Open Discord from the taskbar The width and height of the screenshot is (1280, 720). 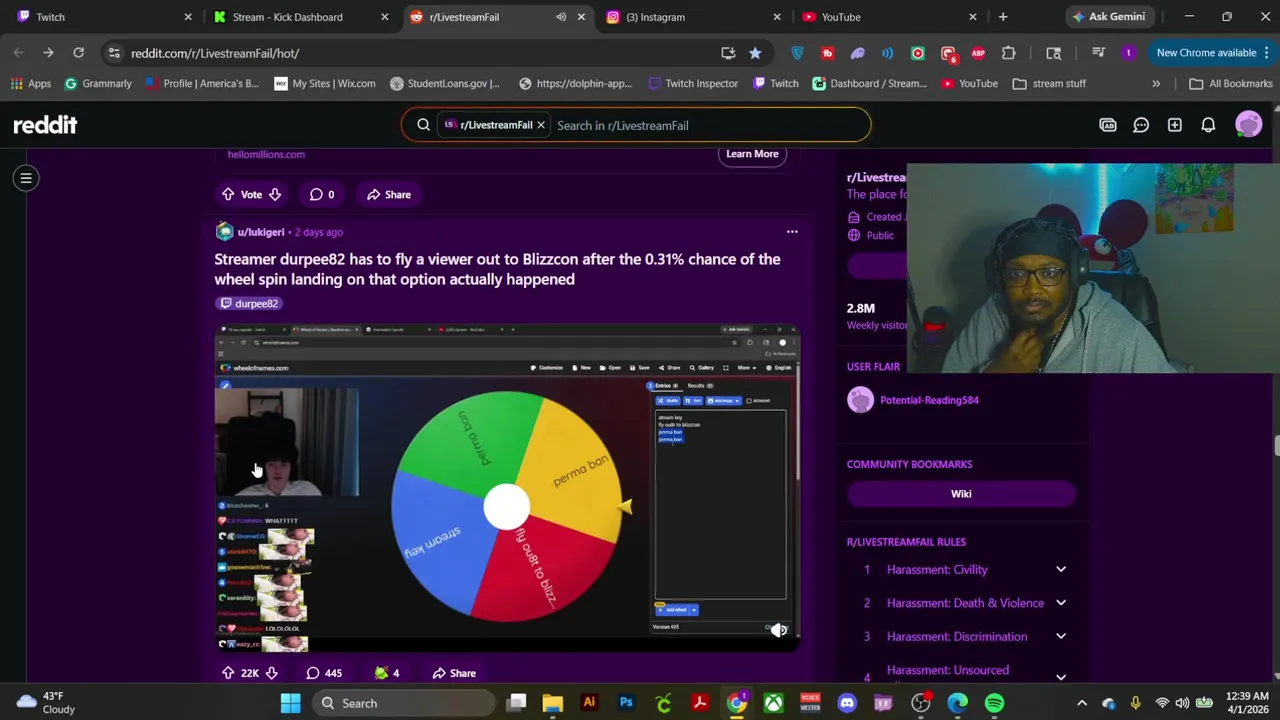[847, 703]
